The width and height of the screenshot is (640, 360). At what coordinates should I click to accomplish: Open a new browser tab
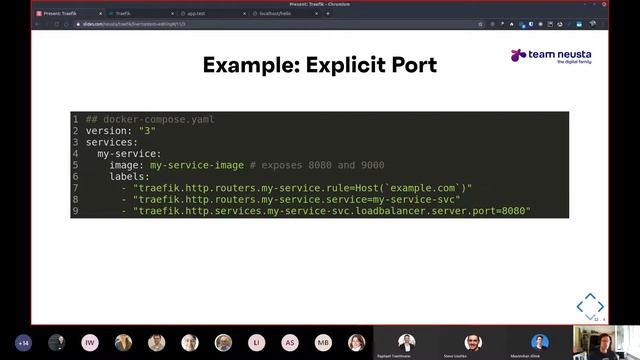[x=328, y=13]
